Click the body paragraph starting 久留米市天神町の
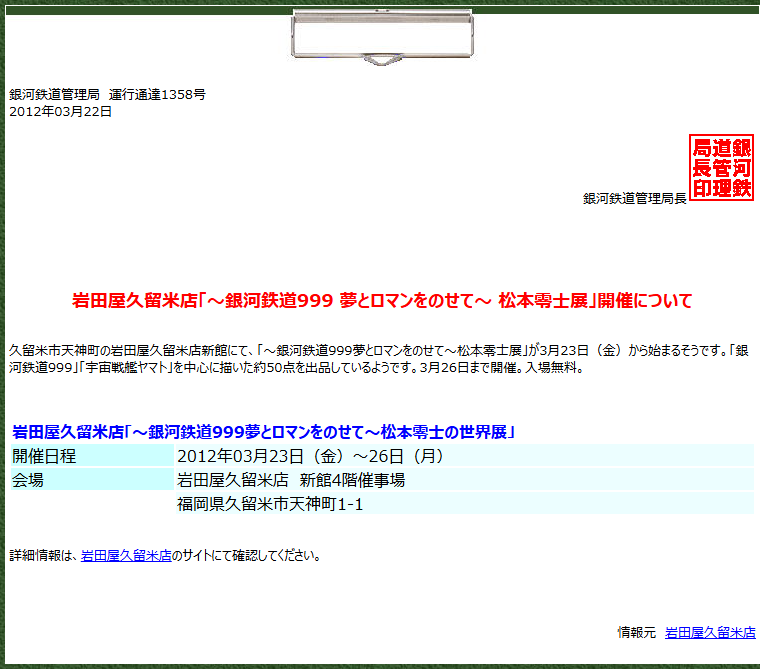760x669 pixels. pos(379,359)
